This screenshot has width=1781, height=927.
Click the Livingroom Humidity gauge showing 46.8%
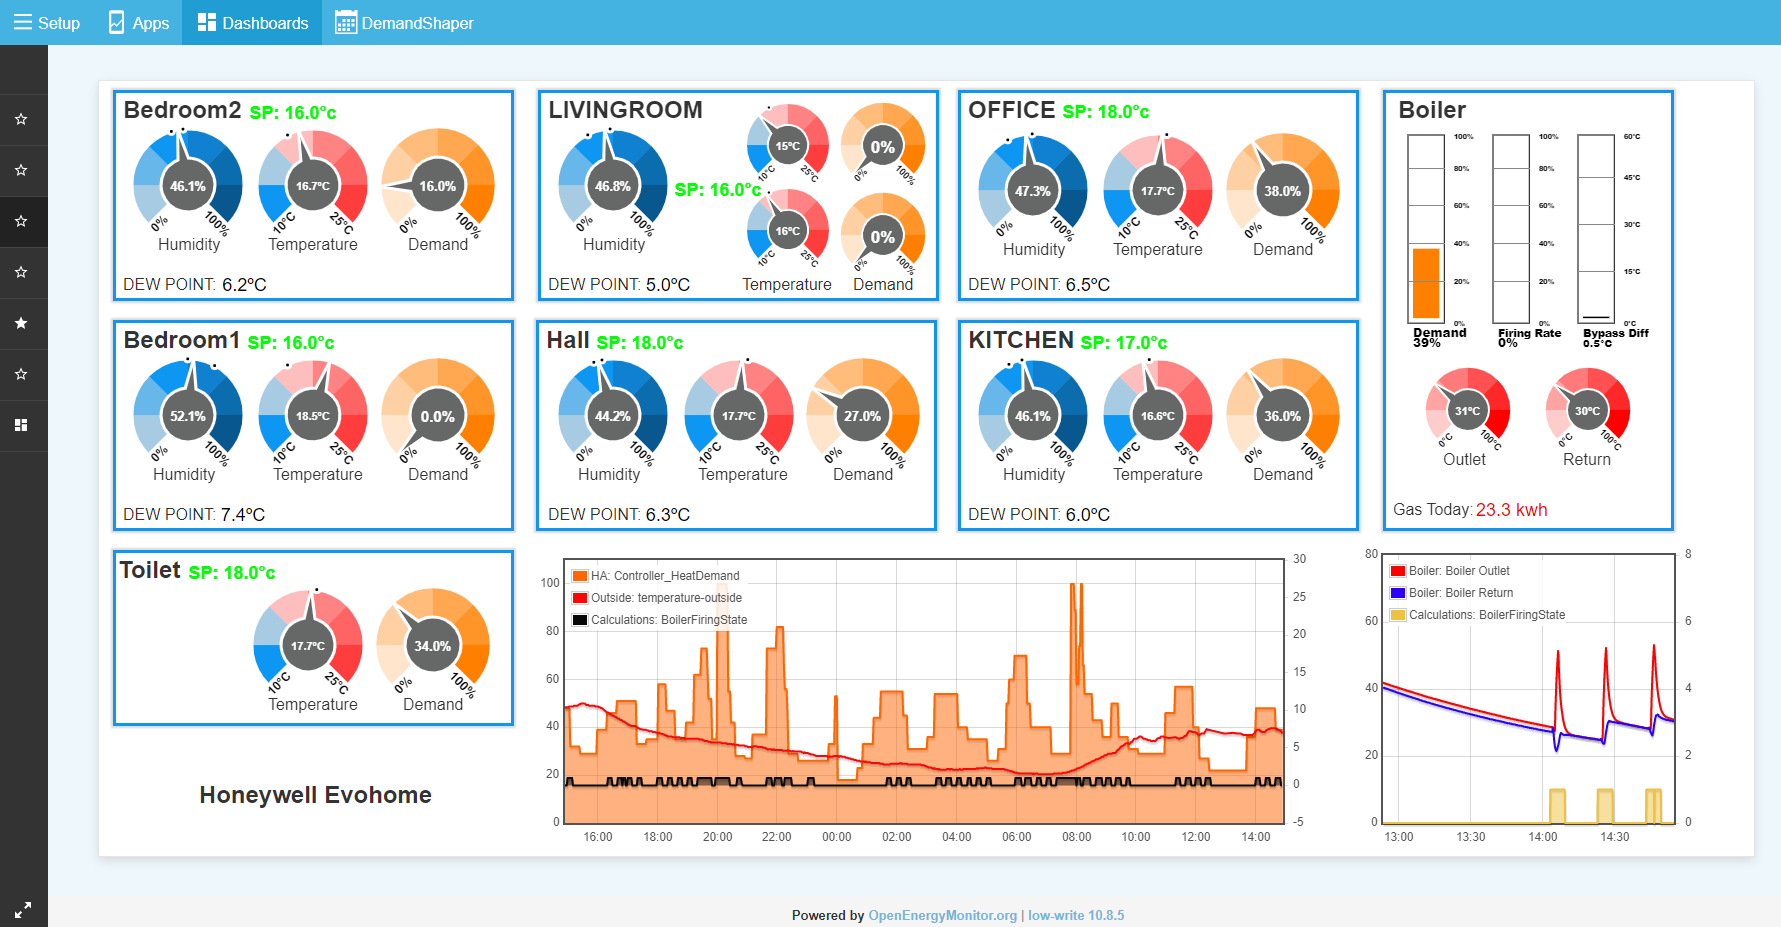(613, 186)
